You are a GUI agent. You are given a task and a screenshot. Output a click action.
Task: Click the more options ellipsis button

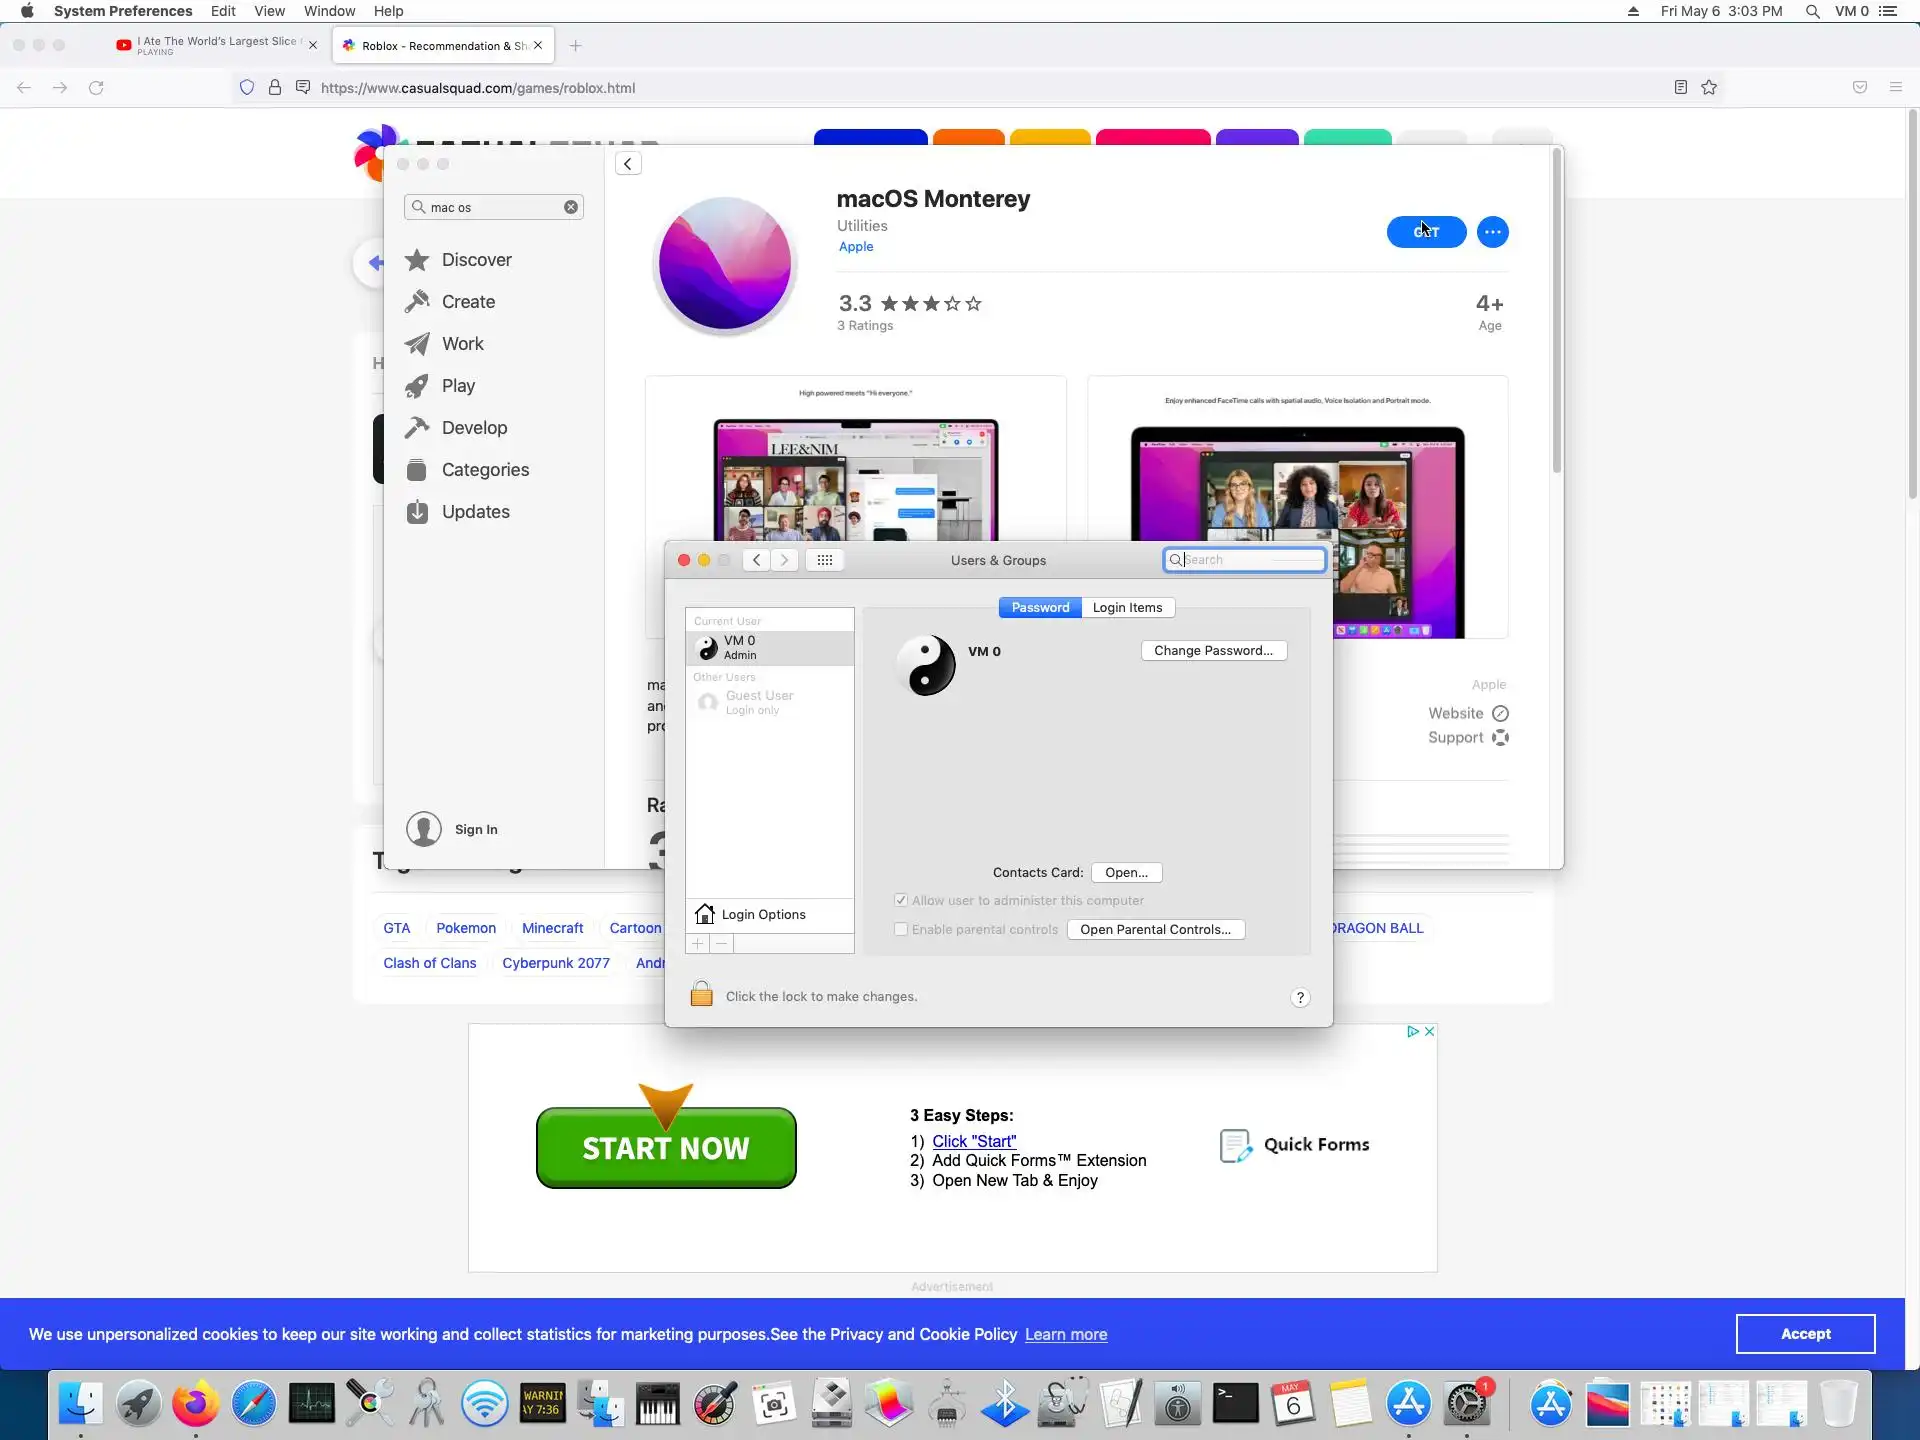coord(1492,232)
